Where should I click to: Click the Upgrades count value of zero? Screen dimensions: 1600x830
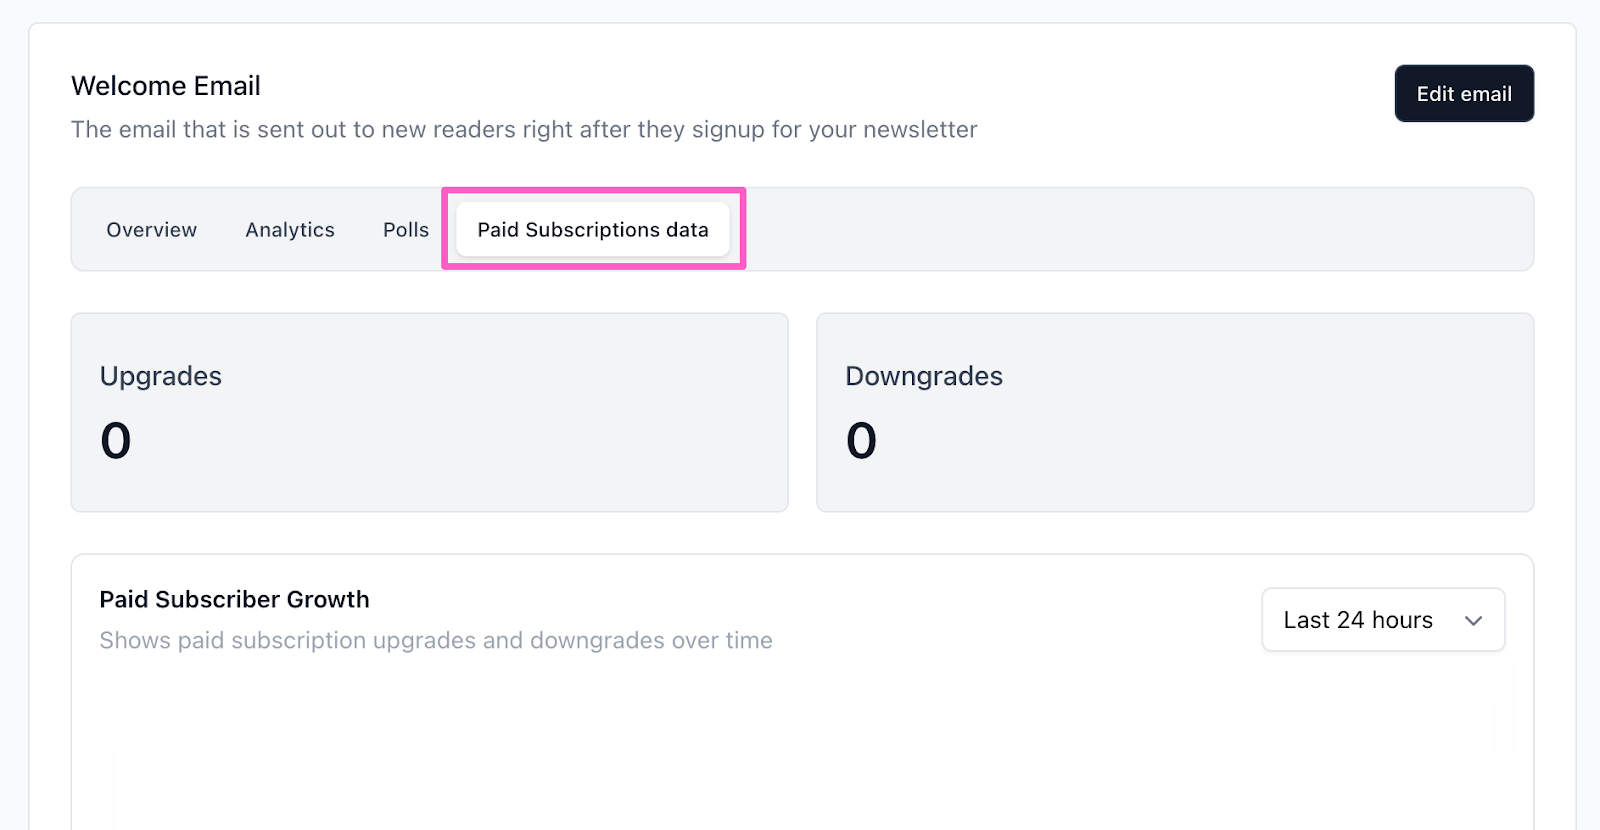(116, 441)
